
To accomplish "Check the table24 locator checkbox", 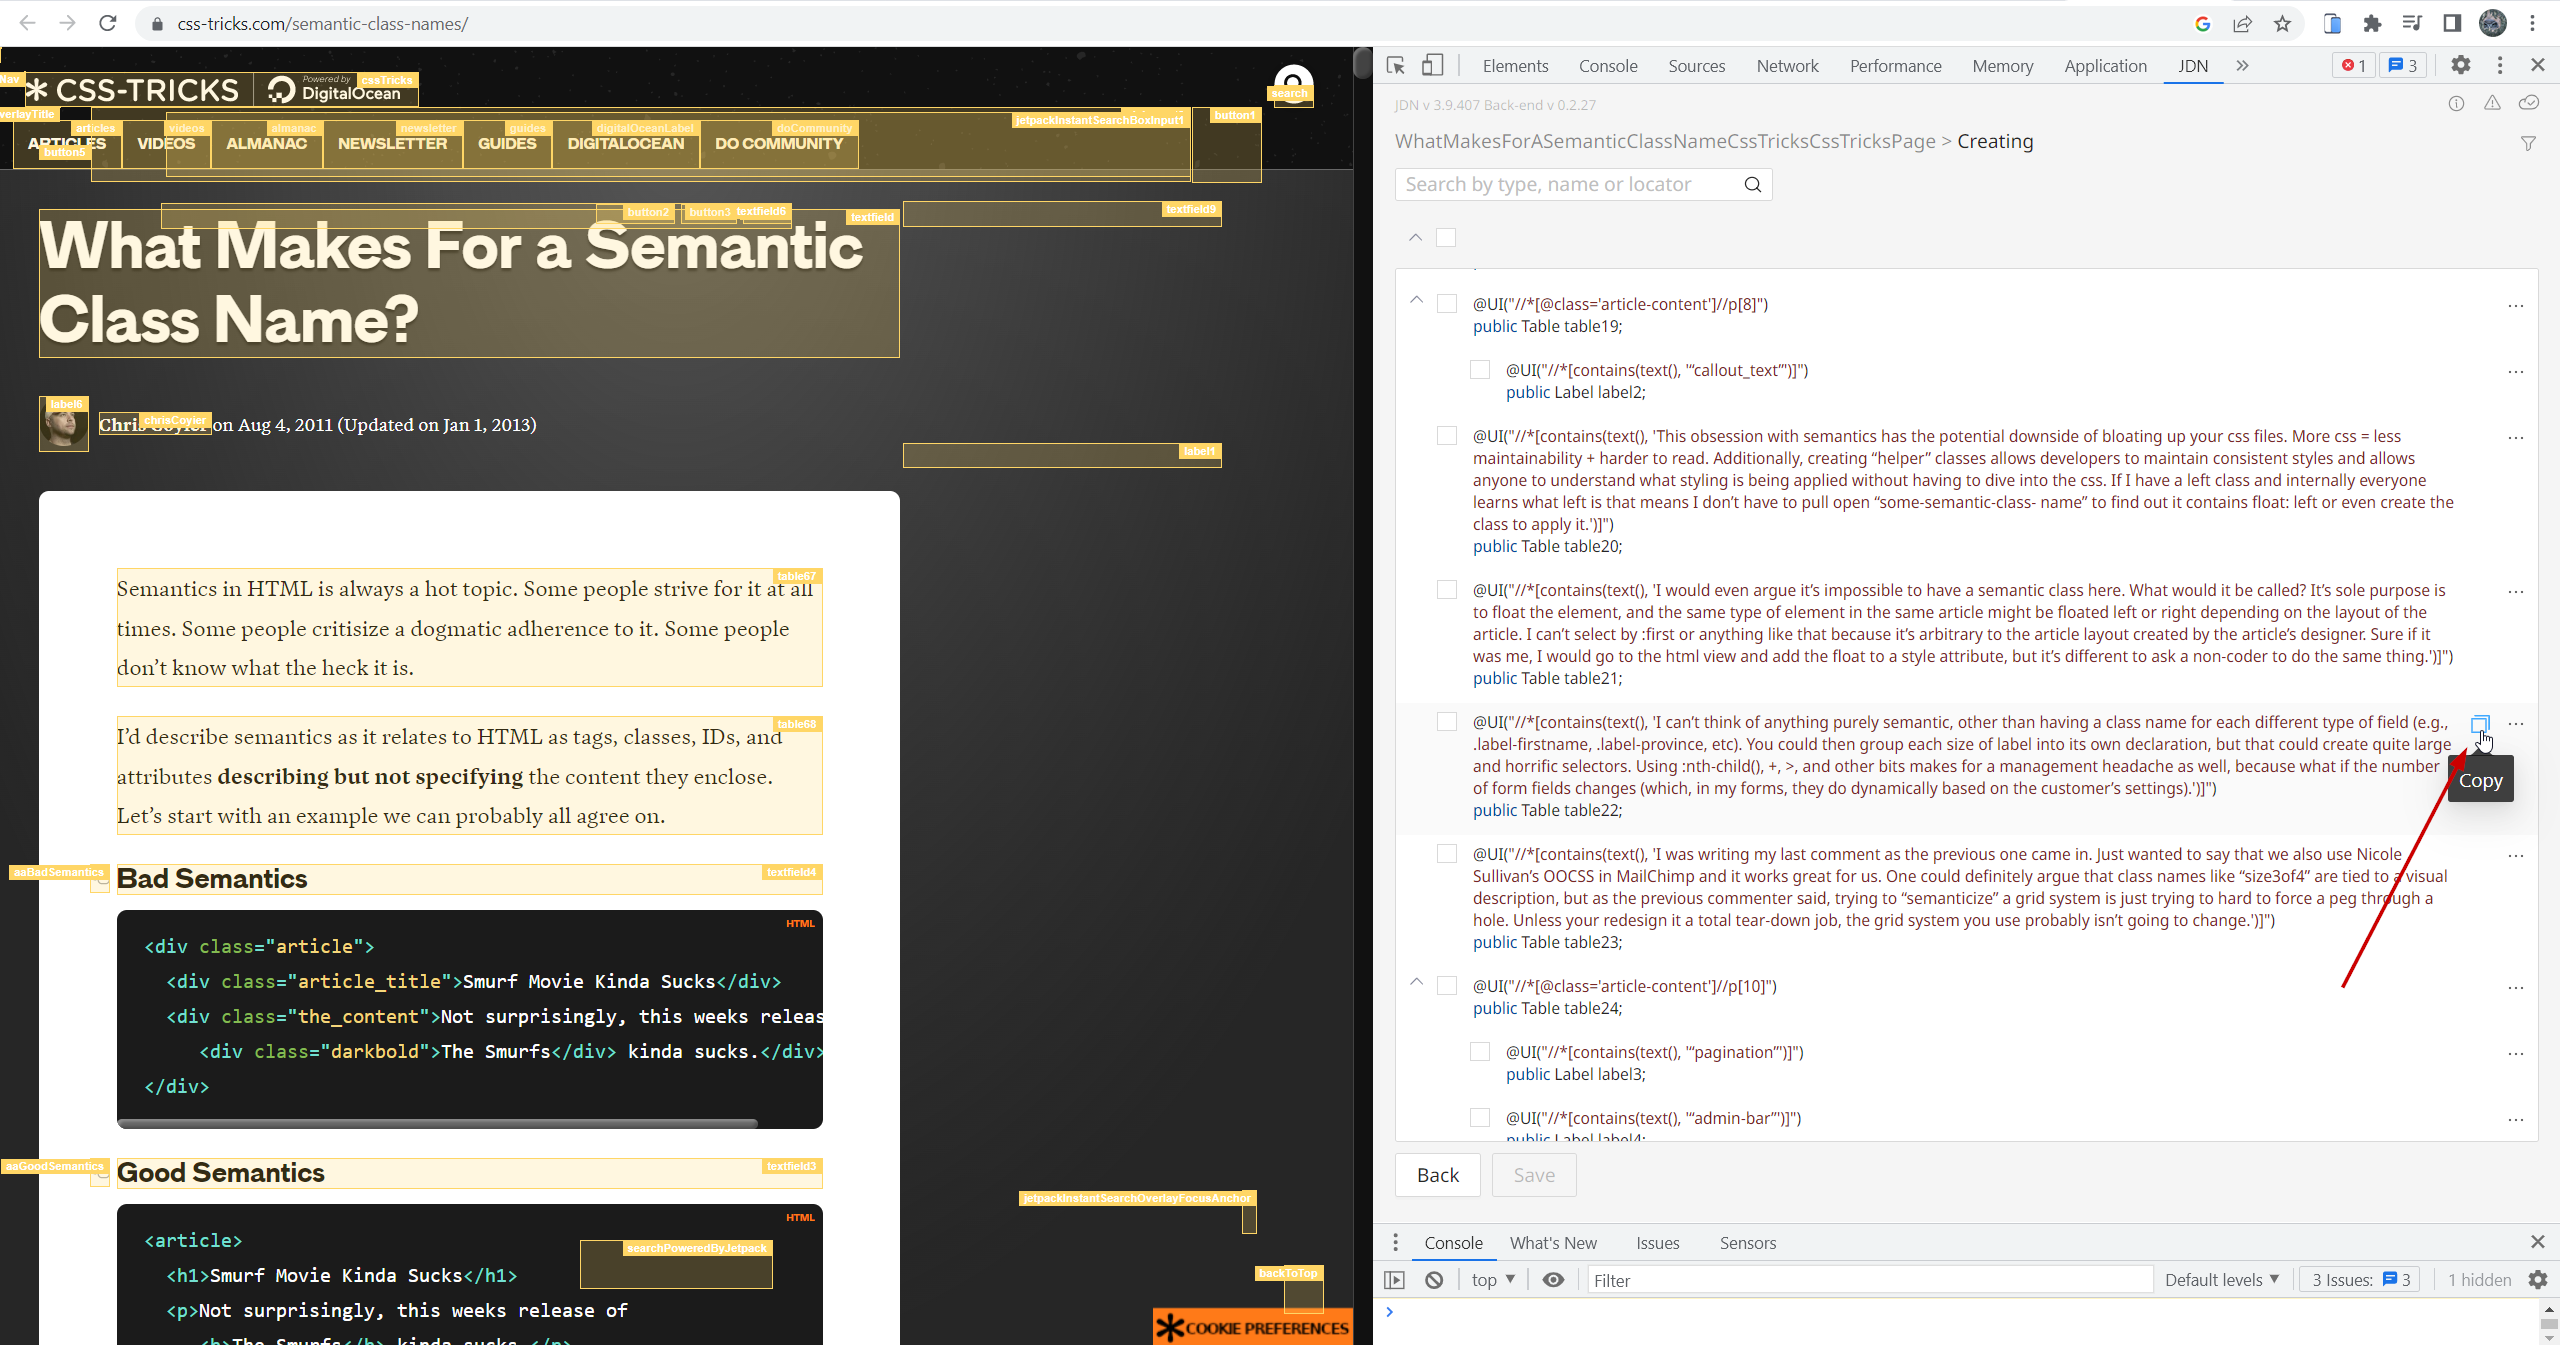I will [1447, 986].
